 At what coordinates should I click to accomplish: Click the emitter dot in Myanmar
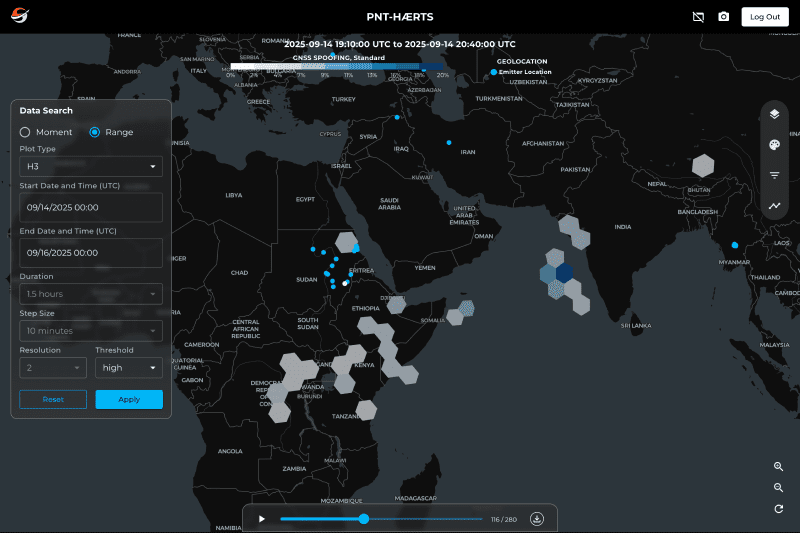[735, 245]
